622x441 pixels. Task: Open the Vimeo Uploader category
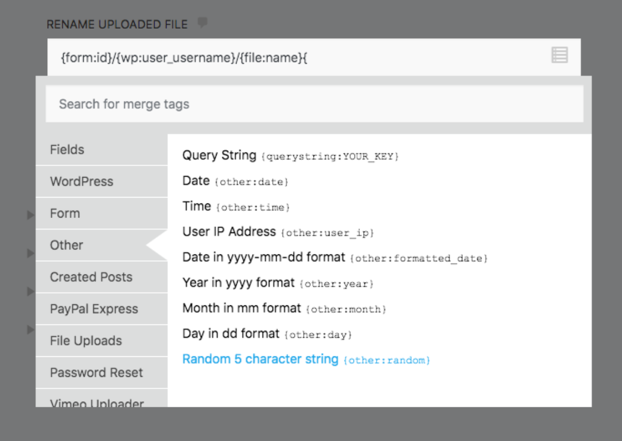101,402
